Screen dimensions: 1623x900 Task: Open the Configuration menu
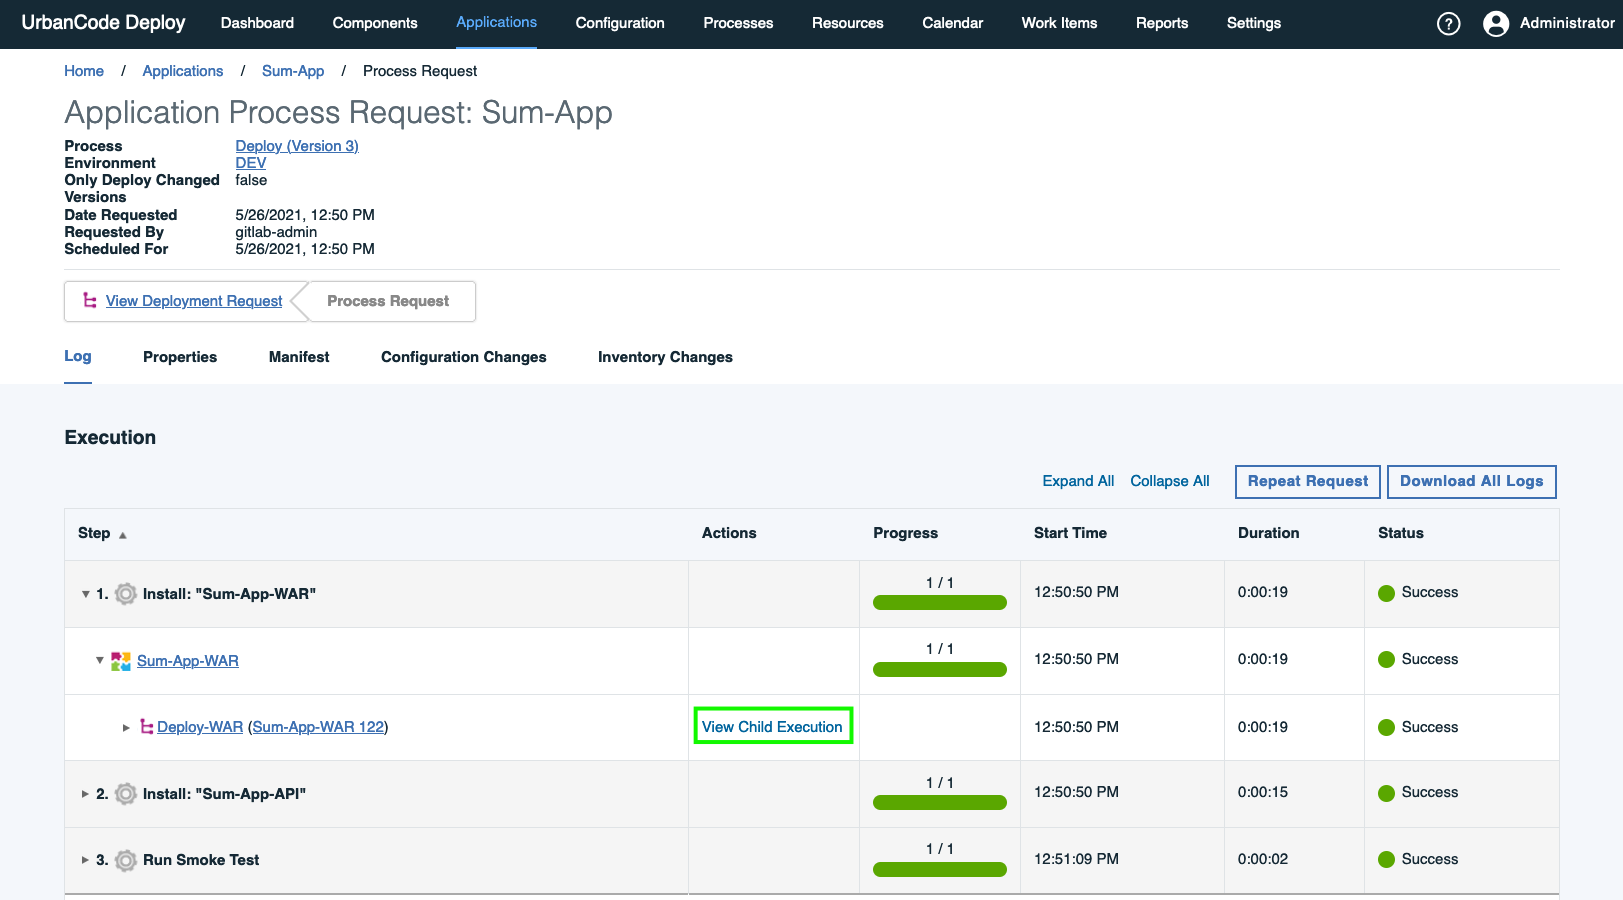(x=620, y=23)
